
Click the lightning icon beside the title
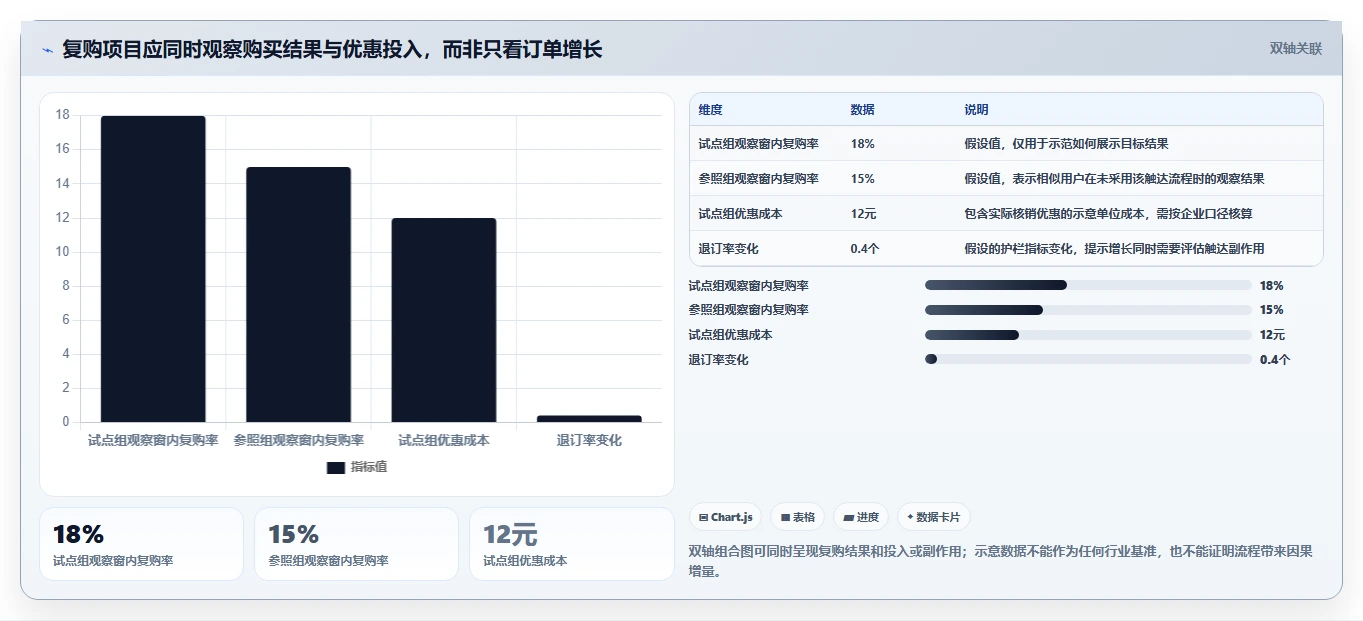[47, 50]
